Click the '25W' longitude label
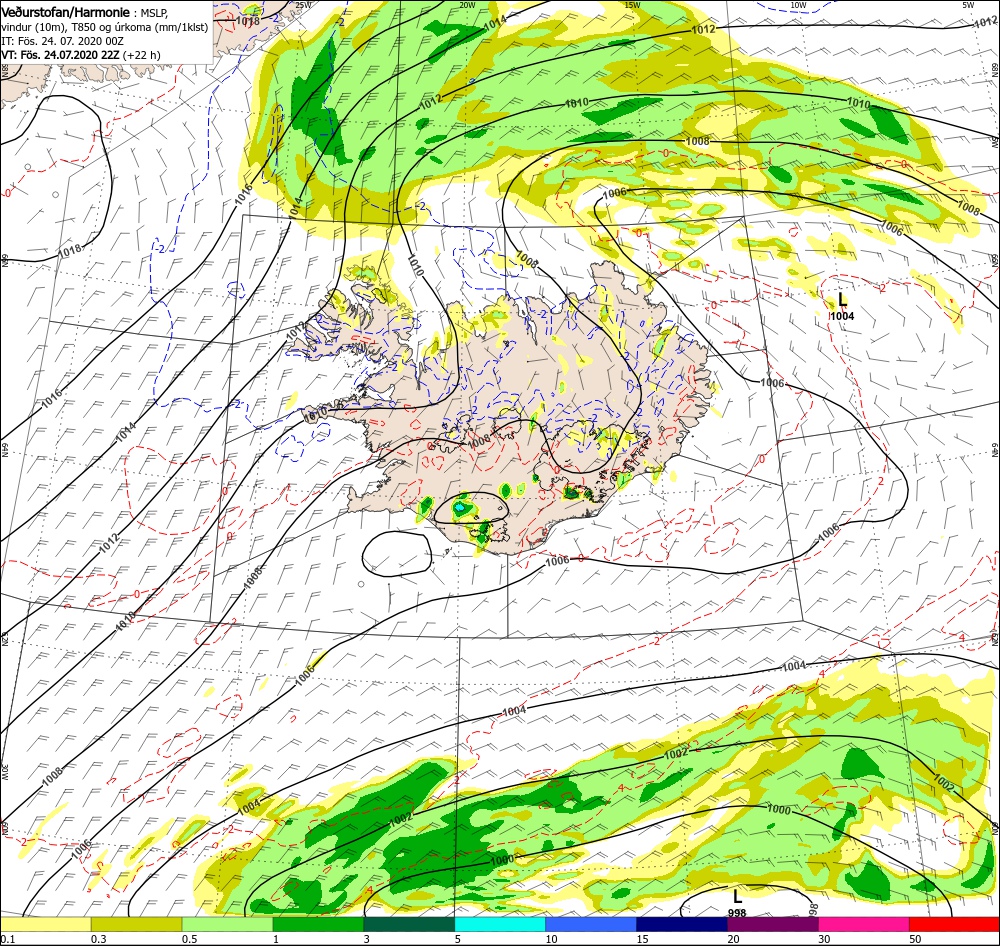This screenshot has height=946, width=1000. [x=304, y=5]
